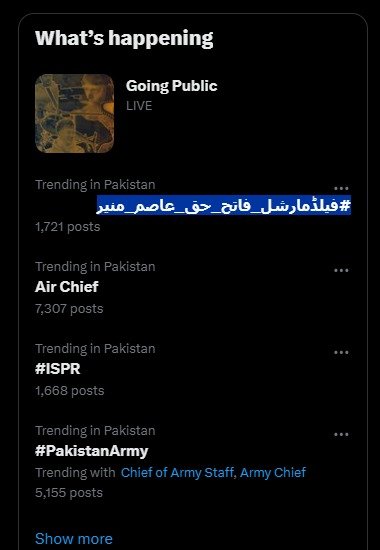380x550 pixels.
Task: Click the Chief of Army Staff link
Action: [x=177, y=472]
